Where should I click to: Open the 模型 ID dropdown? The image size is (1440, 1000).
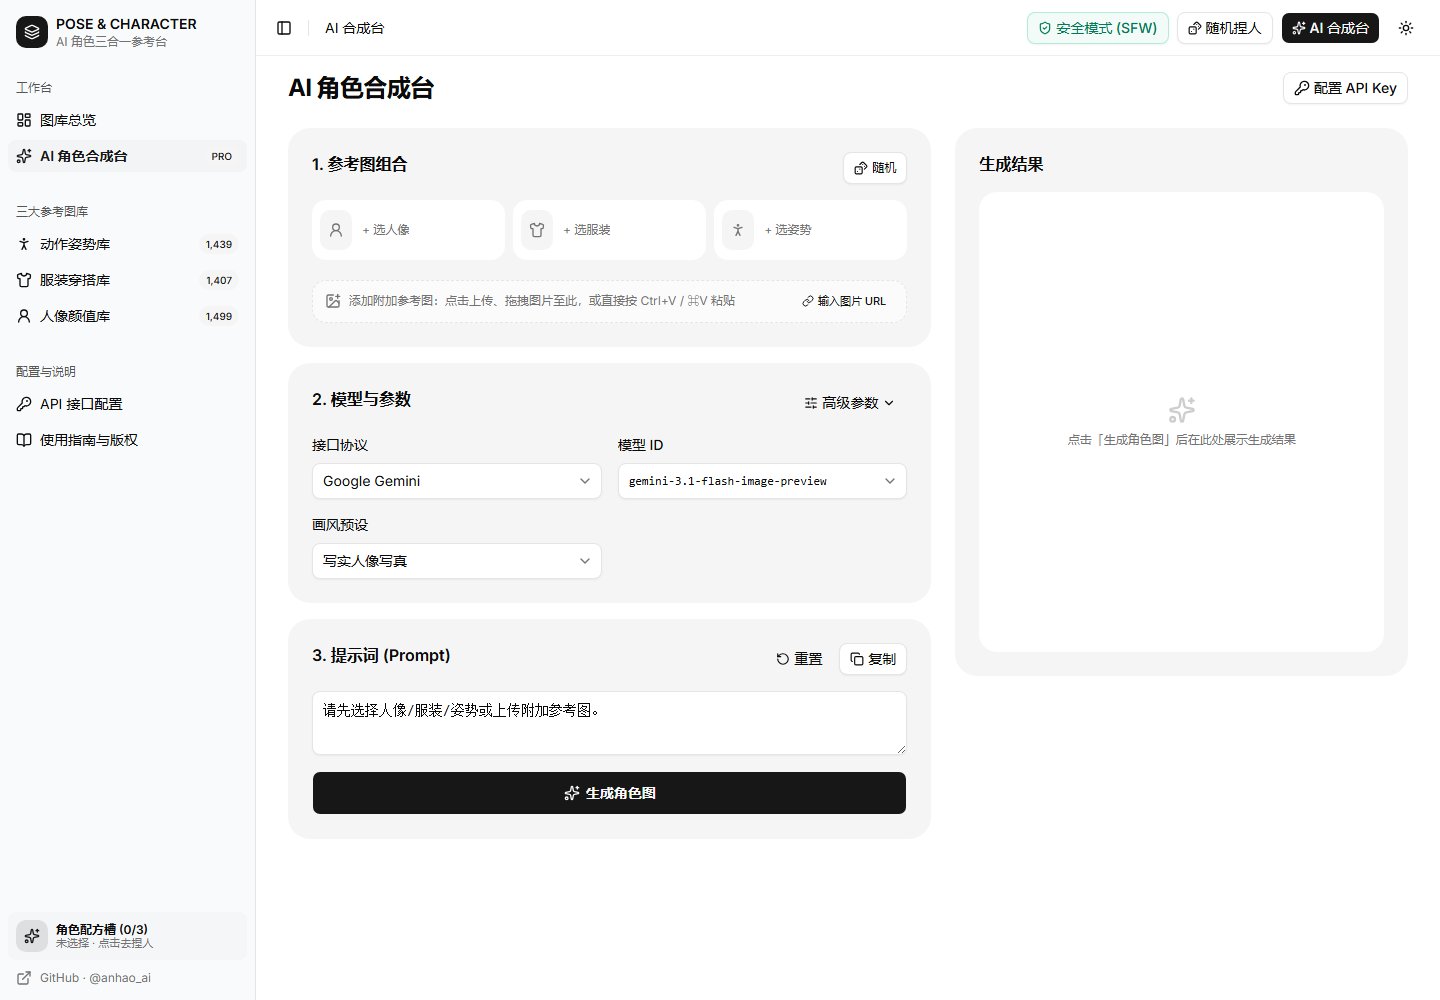click(762, 481)
